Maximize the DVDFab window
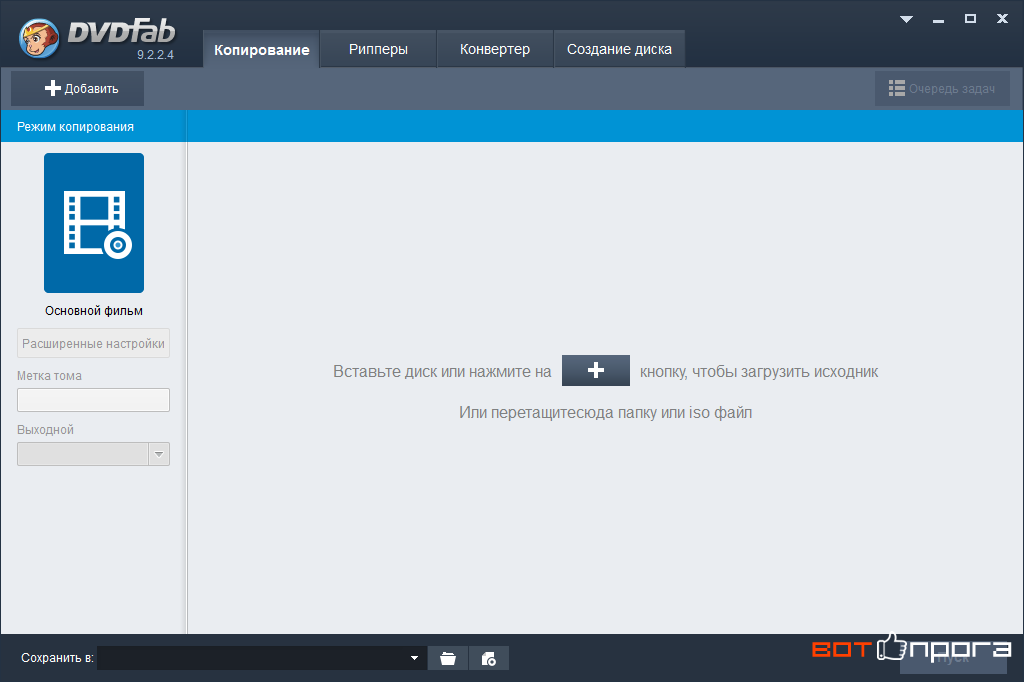The width and height of the screenshot is (1024, 682). tap(970, 19)
